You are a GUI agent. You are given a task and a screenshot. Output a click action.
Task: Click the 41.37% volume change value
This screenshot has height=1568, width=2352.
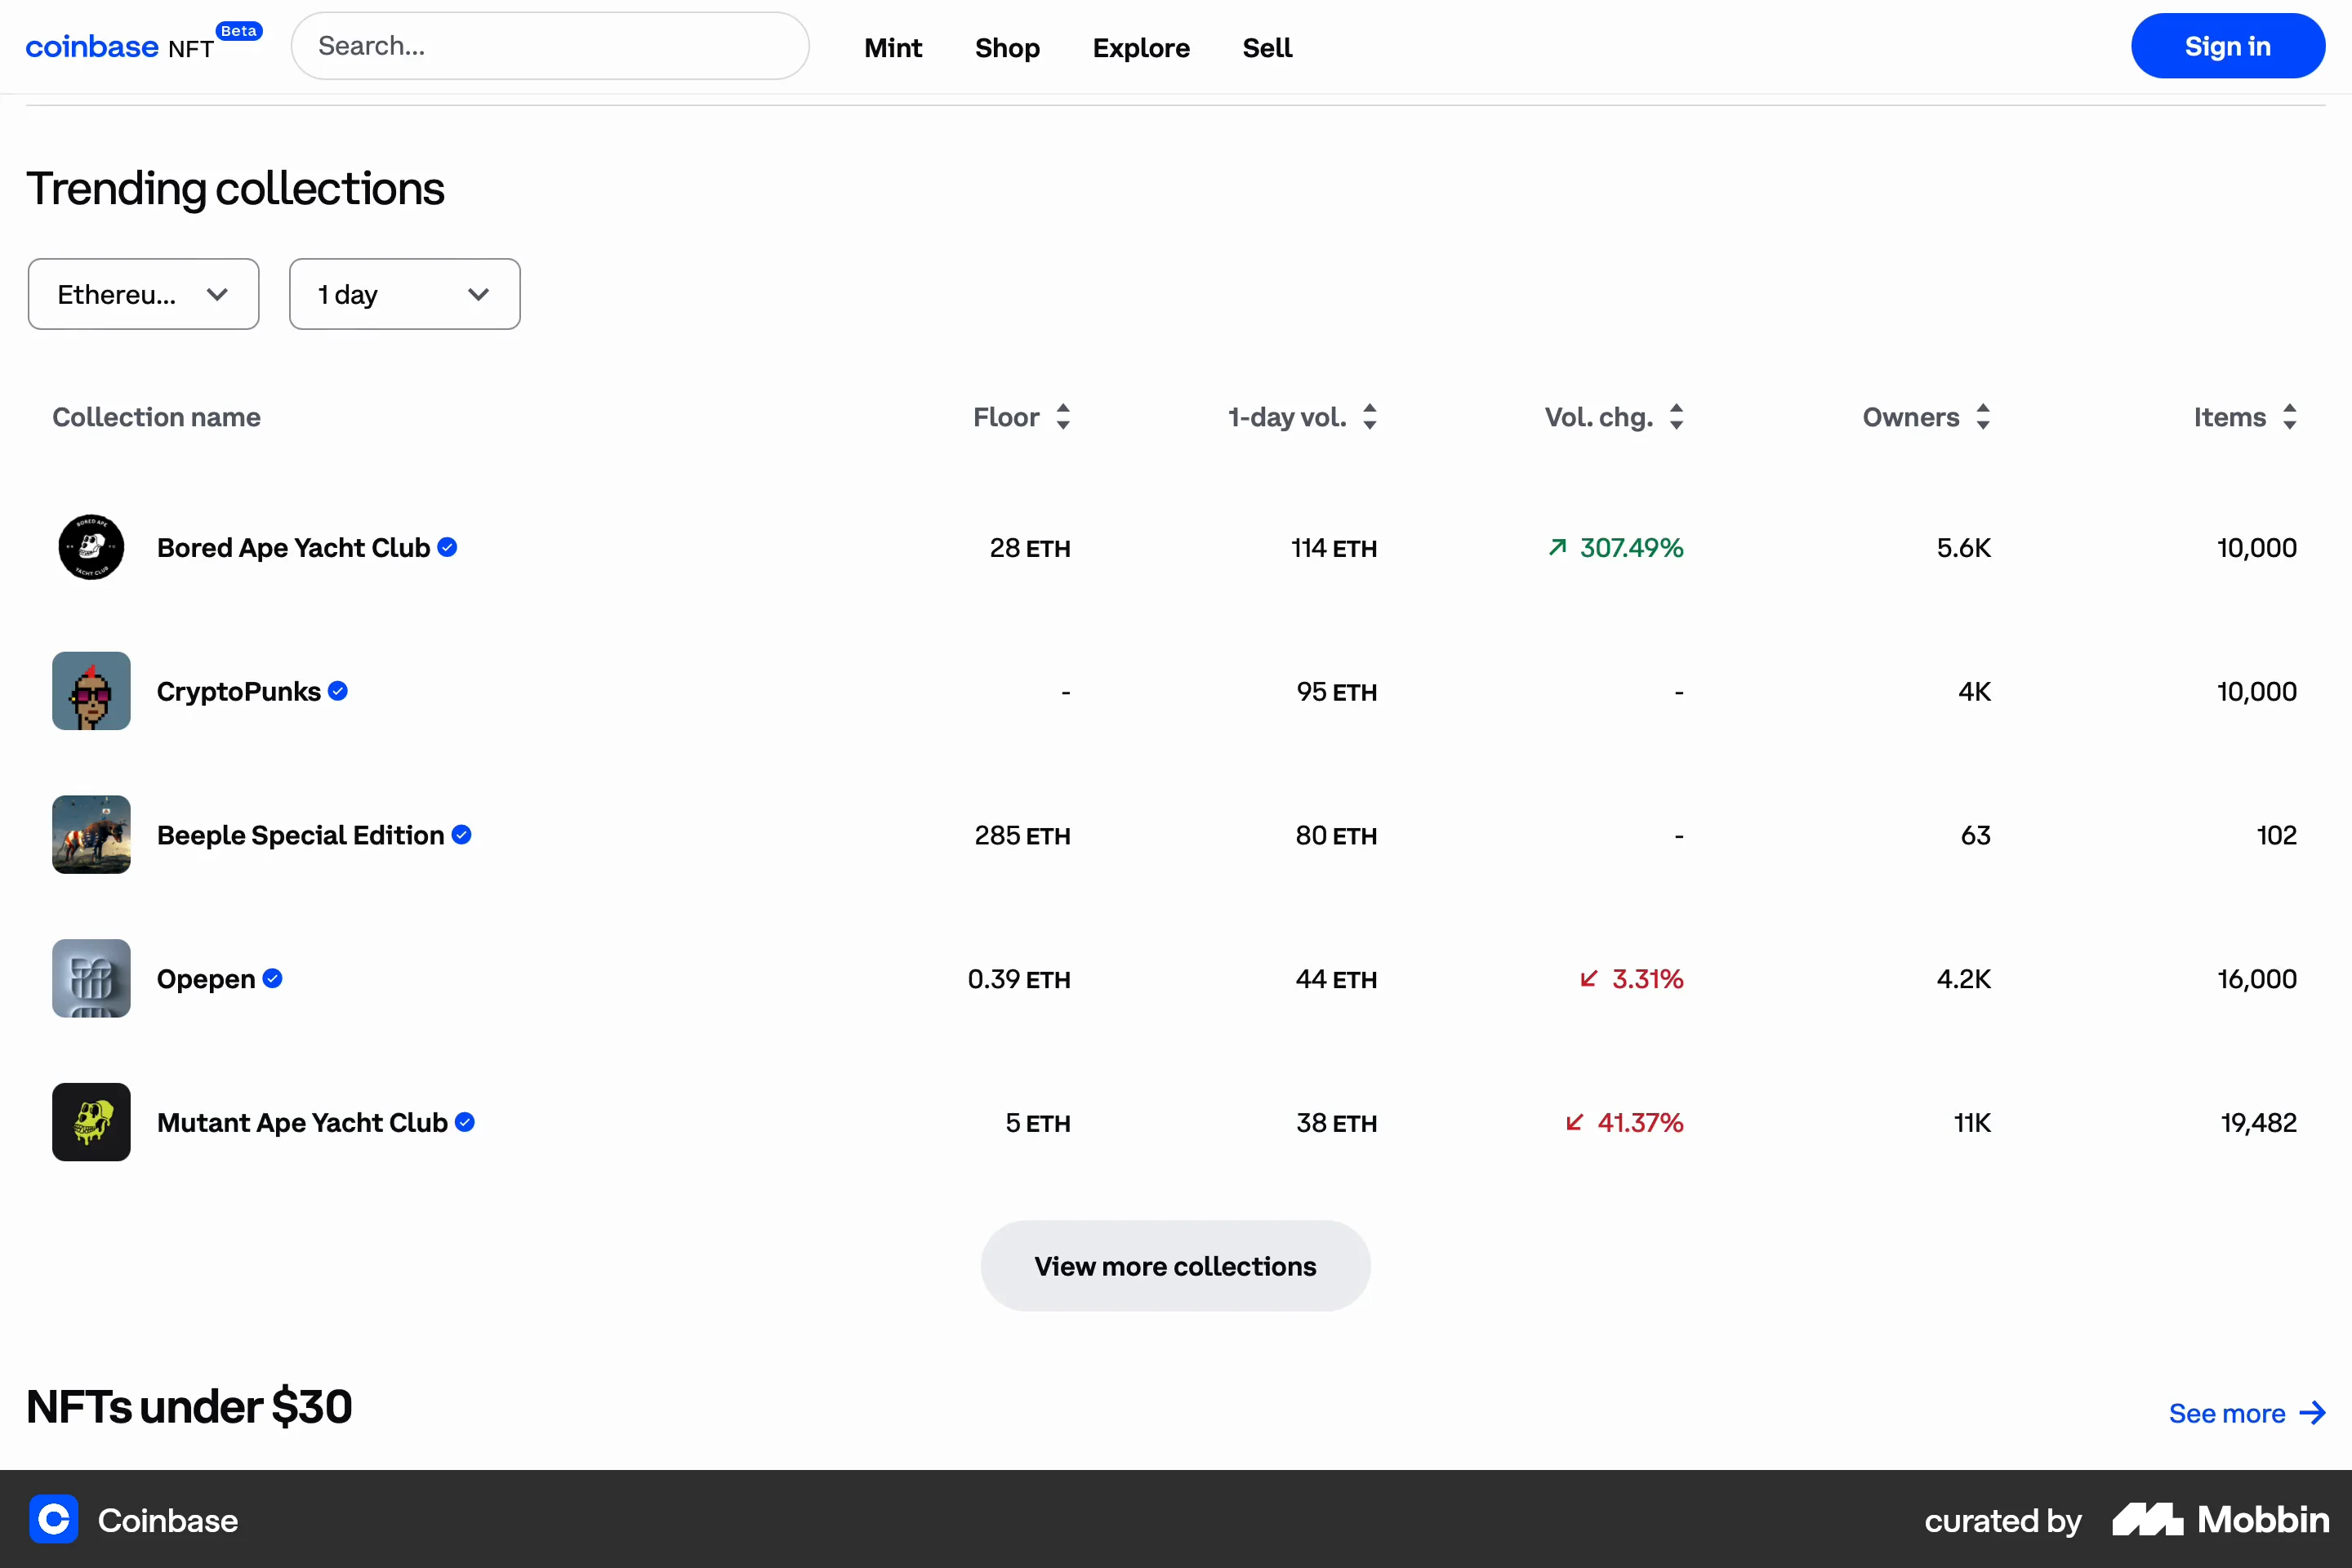click(x=1640, y=1123)
